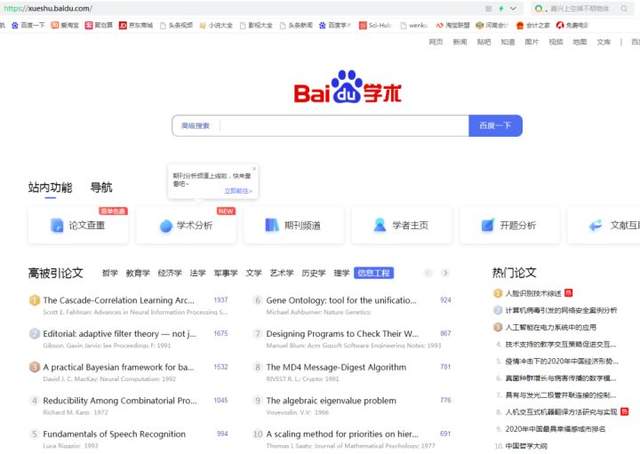Switch to the 站内功能 tab
Viewport: 640px width, 454px height.
50,187
